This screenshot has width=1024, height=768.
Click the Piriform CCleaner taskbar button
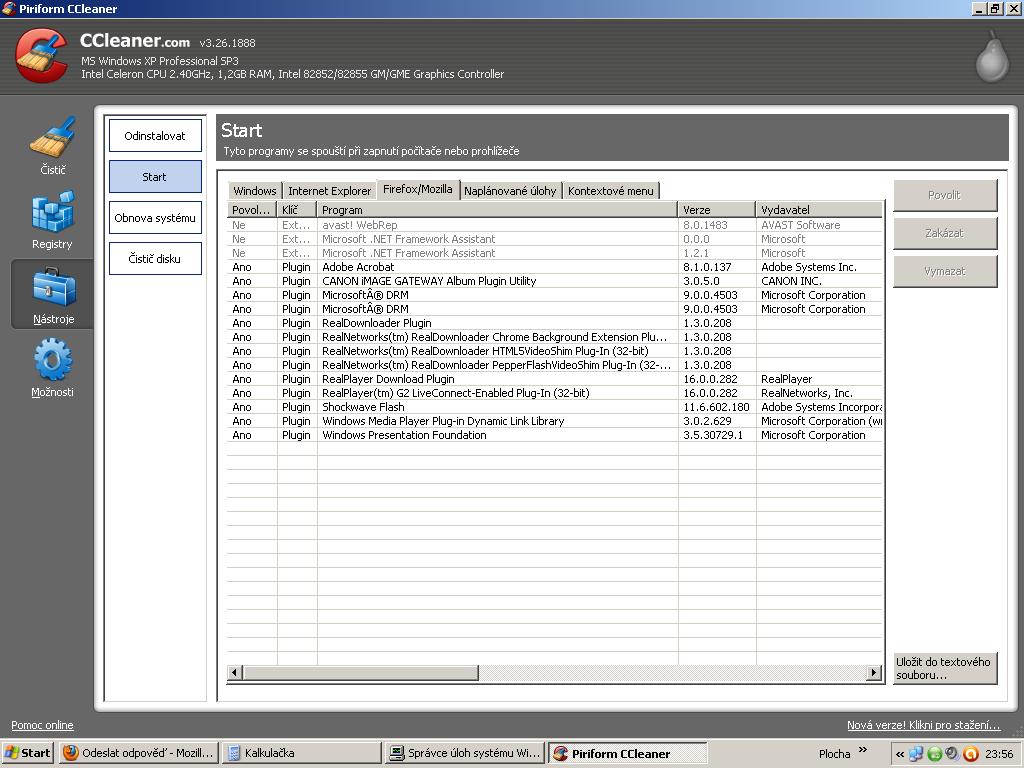(627, 753)
